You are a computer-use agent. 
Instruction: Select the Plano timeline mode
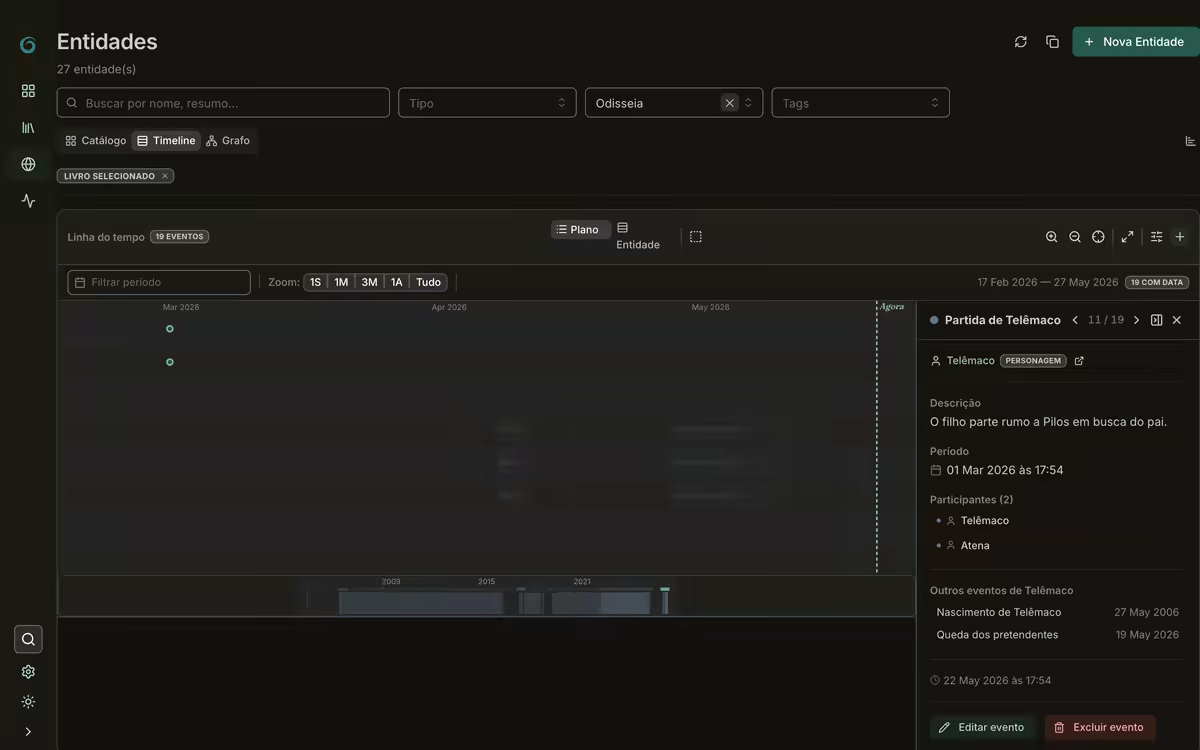[x=580, y=230]
